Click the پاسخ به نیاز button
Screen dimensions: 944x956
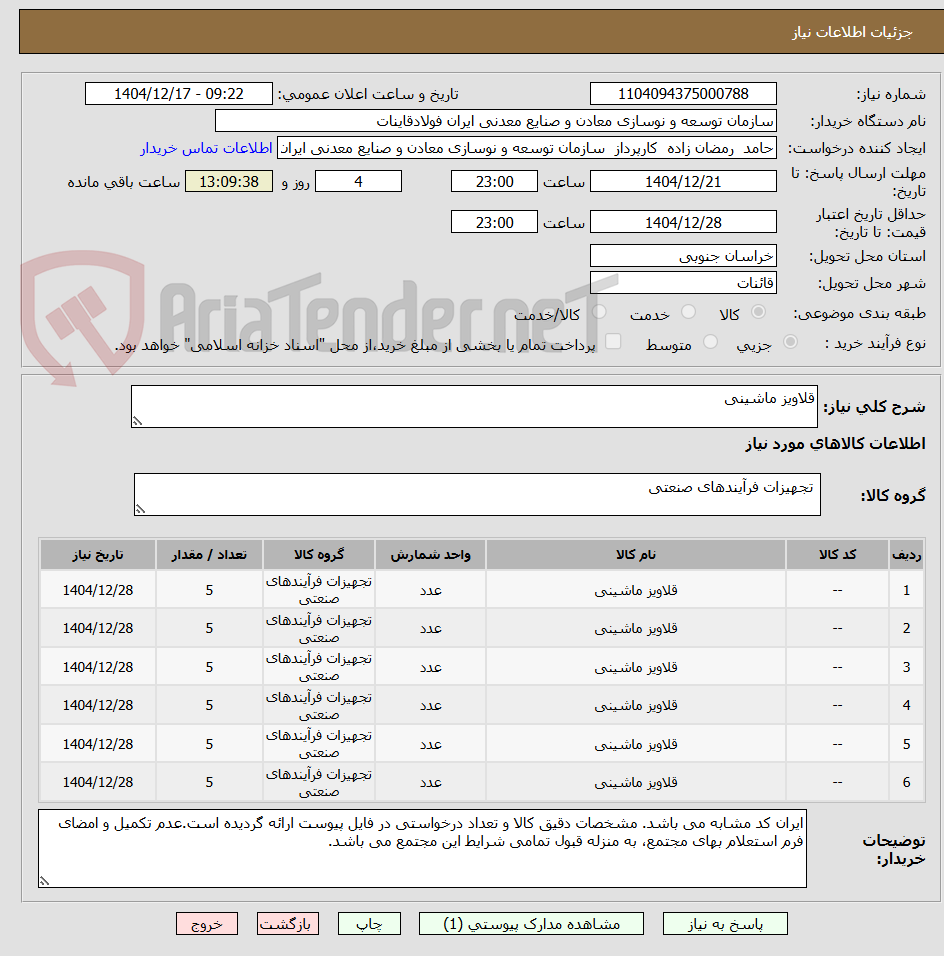(725, 924)
